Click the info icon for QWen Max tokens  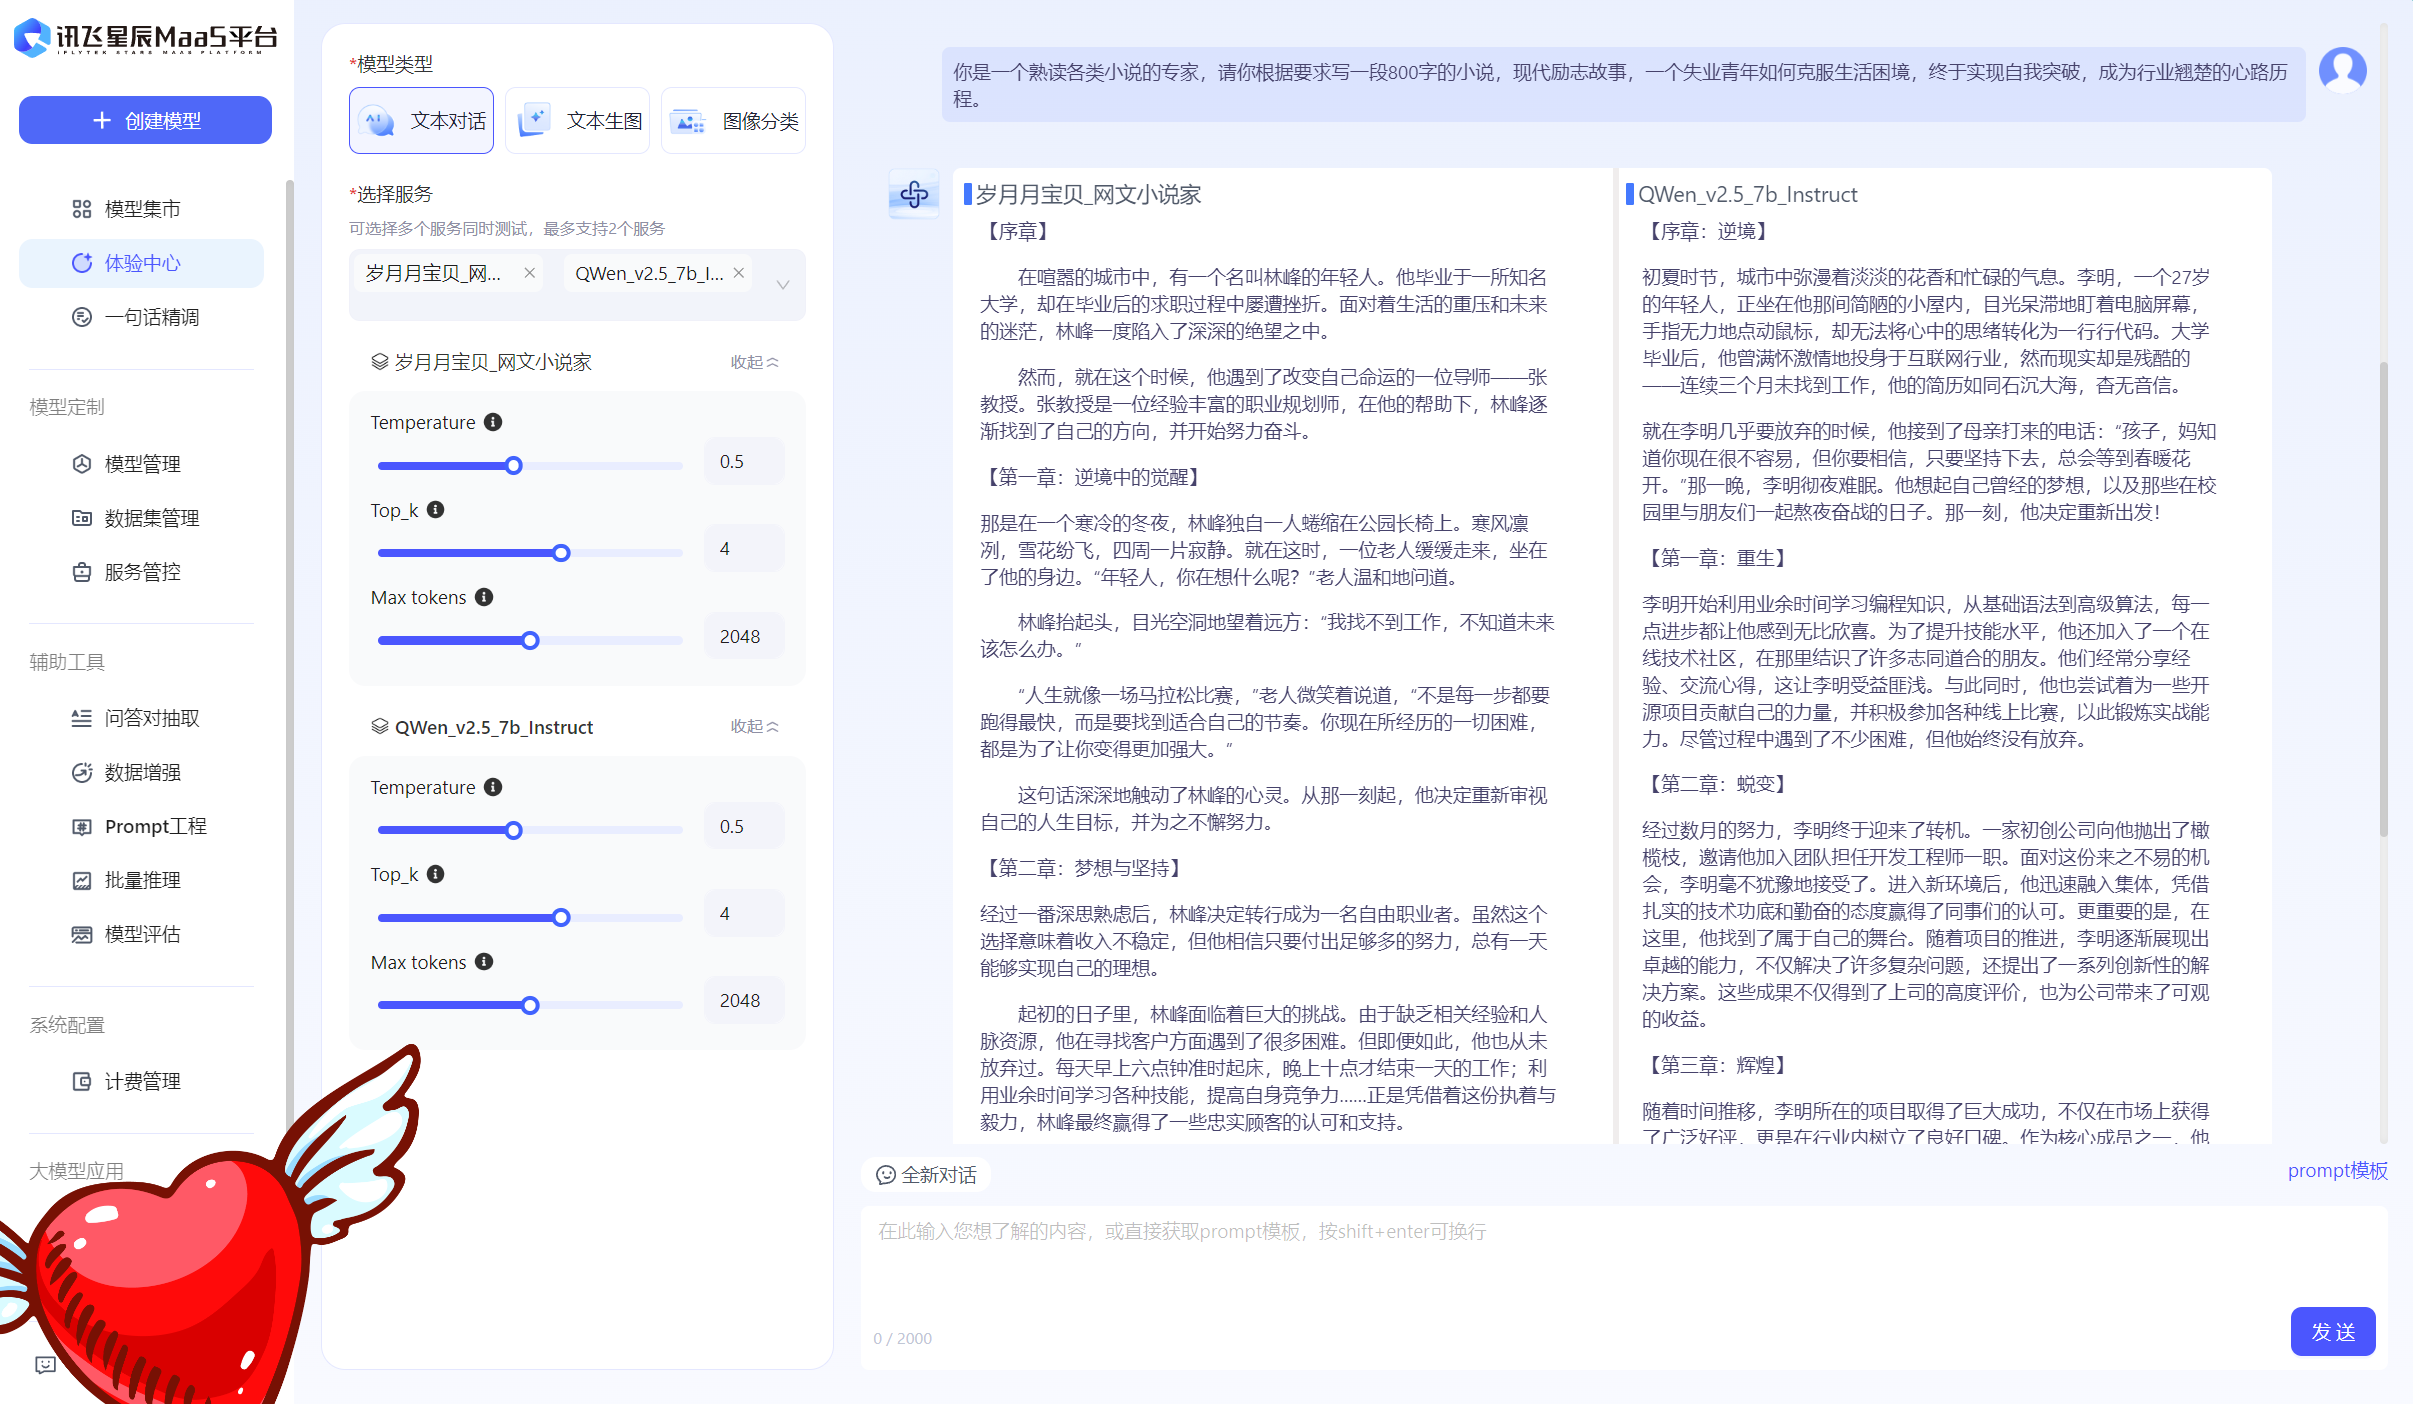[x=484, y=962]
